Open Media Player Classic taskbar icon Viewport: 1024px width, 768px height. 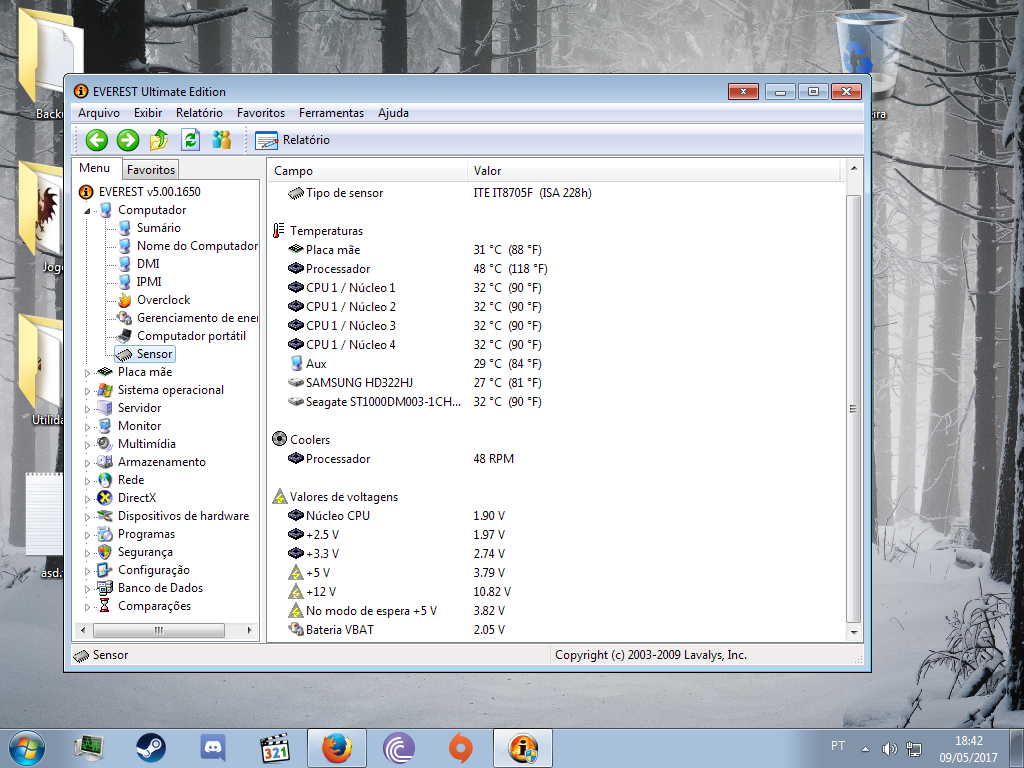(275, 748)
